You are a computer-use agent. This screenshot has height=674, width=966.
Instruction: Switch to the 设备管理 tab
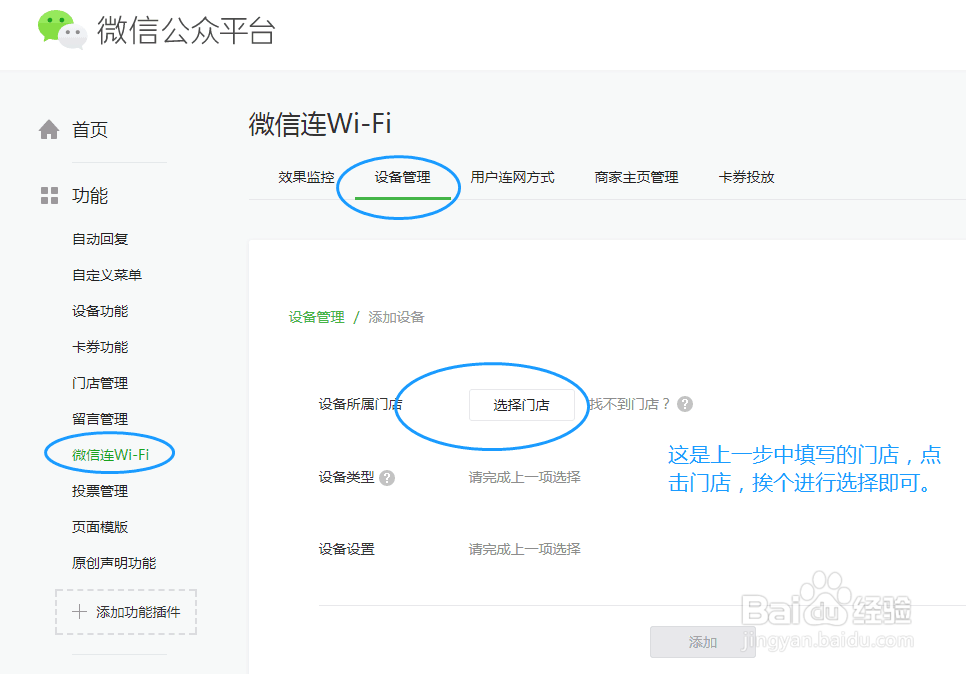(402, 177)
